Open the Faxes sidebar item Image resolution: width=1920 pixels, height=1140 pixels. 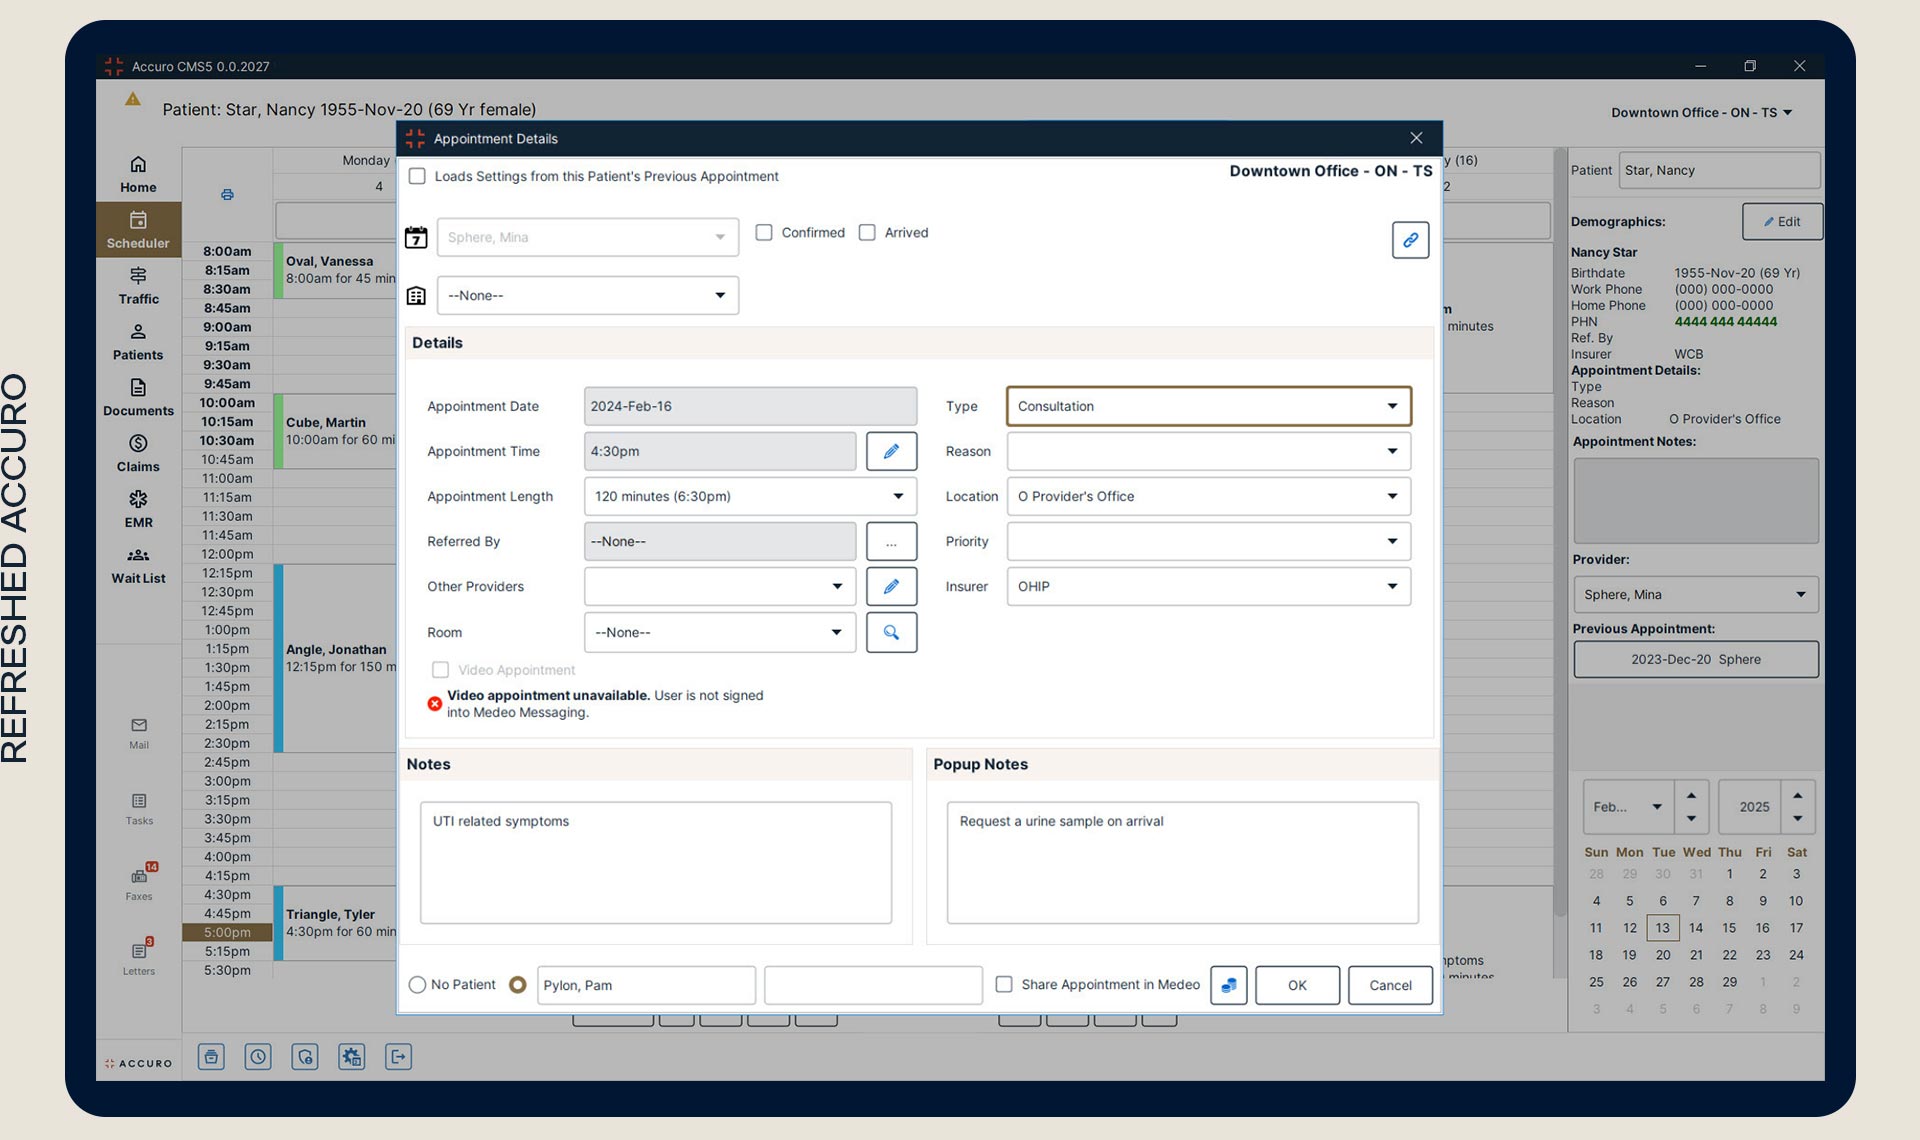(139, 884)
